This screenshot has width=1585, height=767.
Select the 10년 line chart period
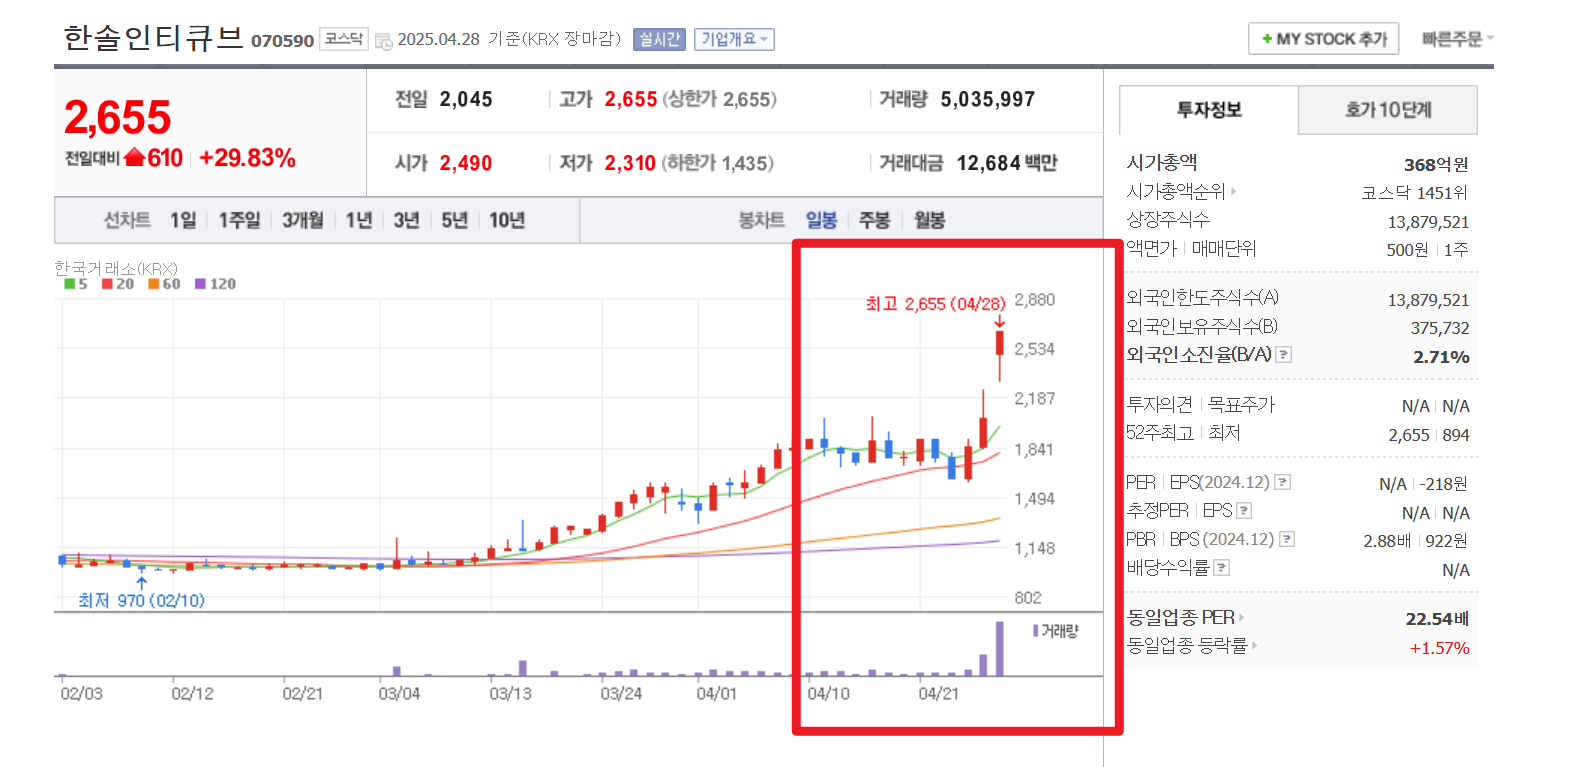pos(507,220)
